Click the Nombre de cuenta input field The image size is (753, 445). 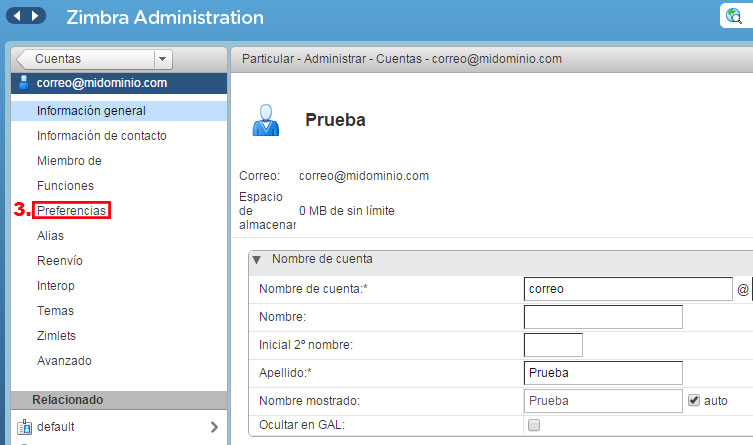coord(628,289)
